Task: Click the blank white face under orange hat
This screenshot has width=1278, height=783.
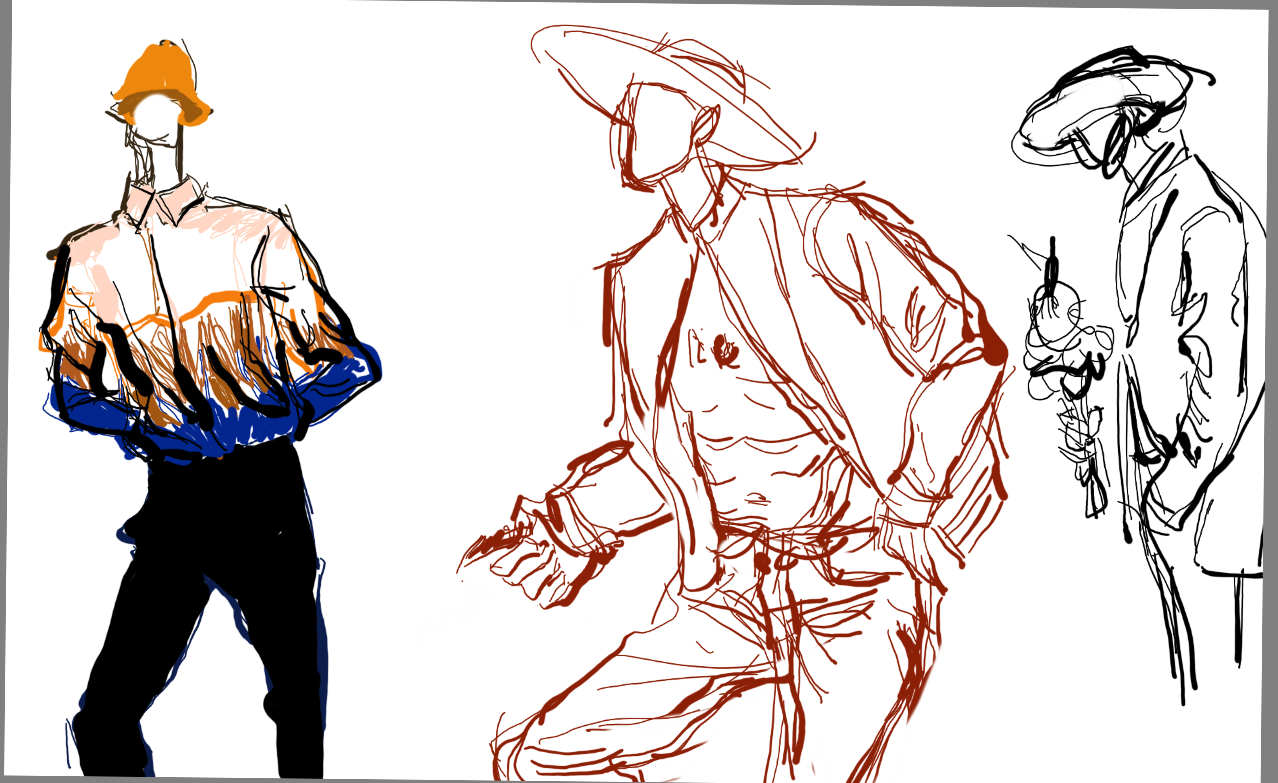Action: click(x=157, y=116)
